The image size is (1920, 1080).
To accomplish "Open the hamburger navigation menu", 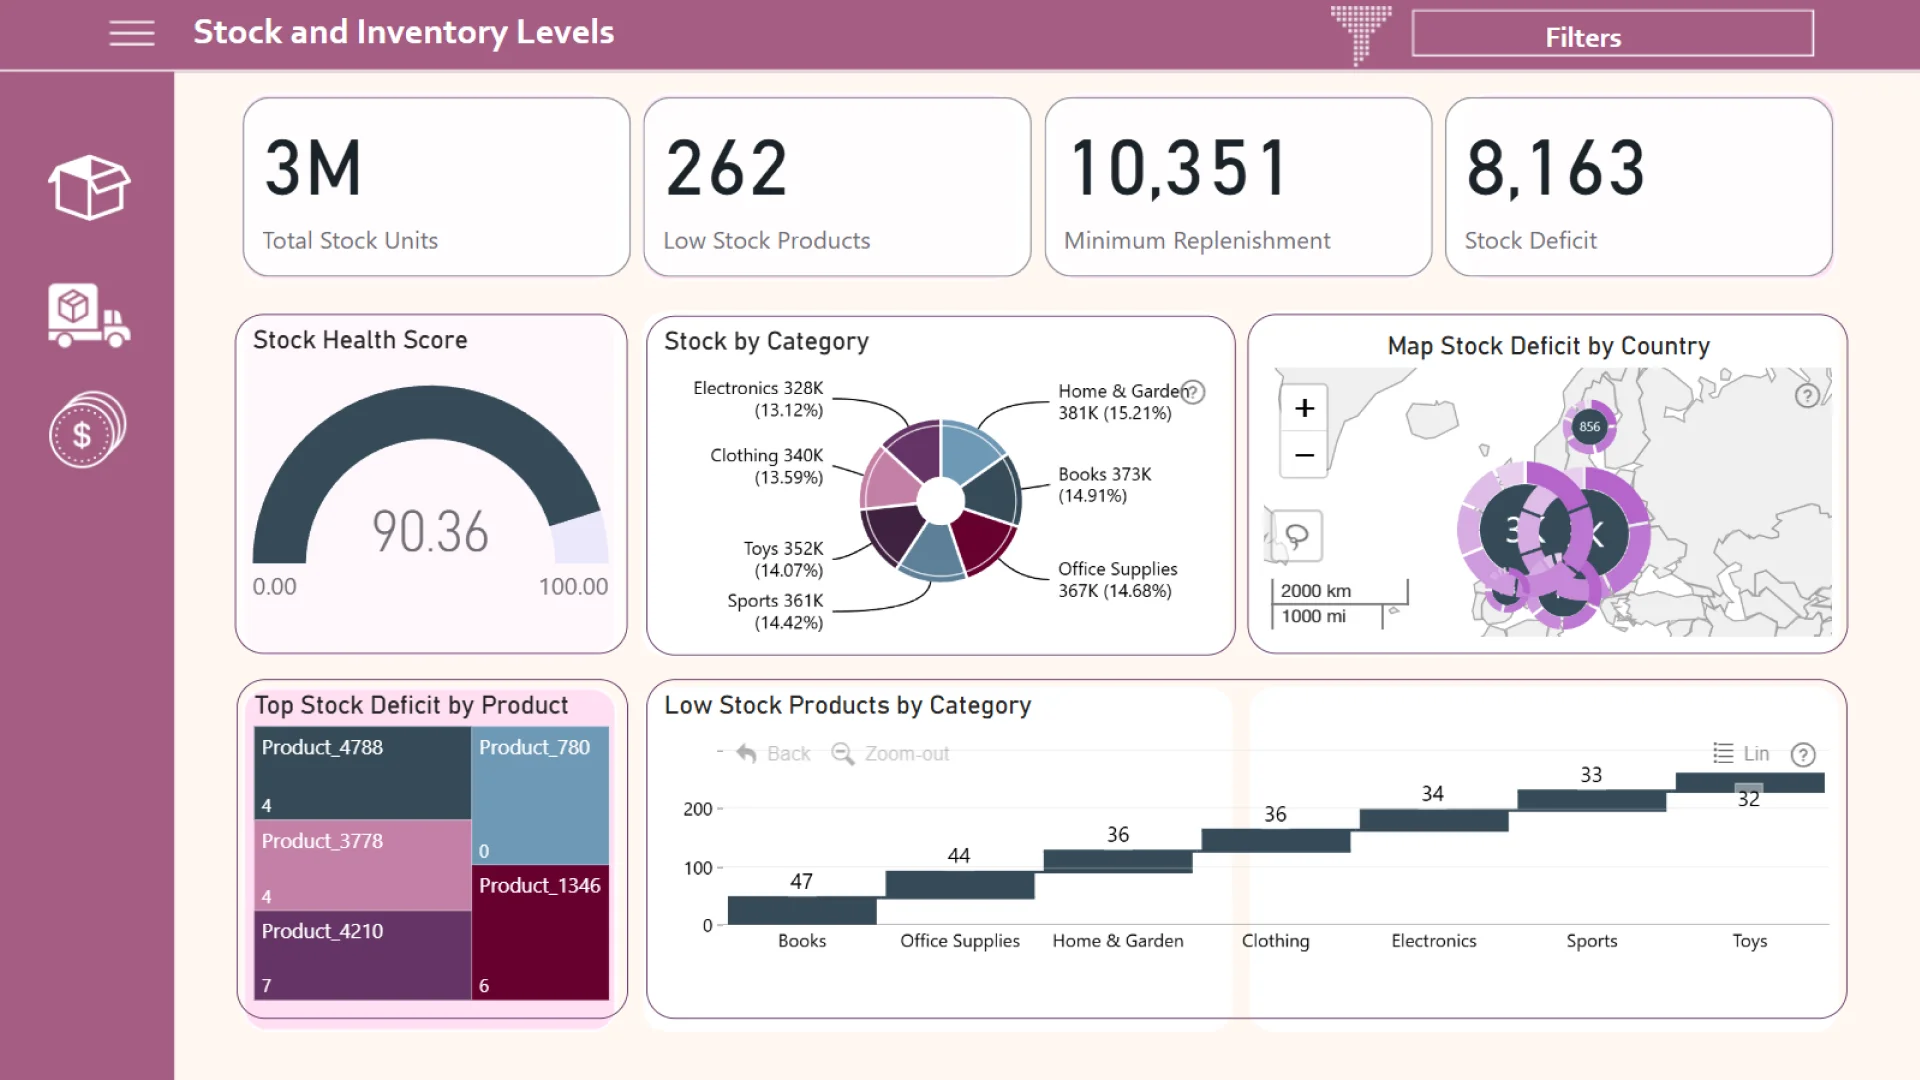I will [x=131, y=33].
